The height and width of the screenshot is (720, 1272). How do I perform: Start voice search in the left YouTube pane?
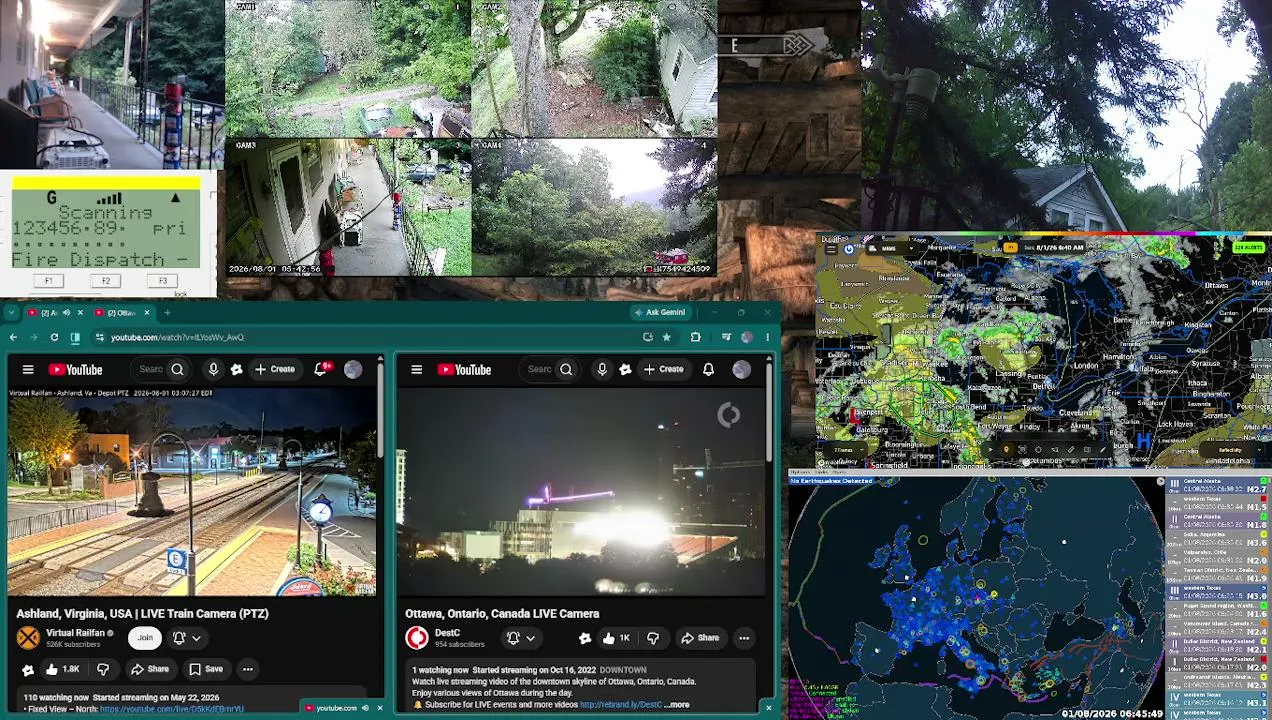[213, 370]
